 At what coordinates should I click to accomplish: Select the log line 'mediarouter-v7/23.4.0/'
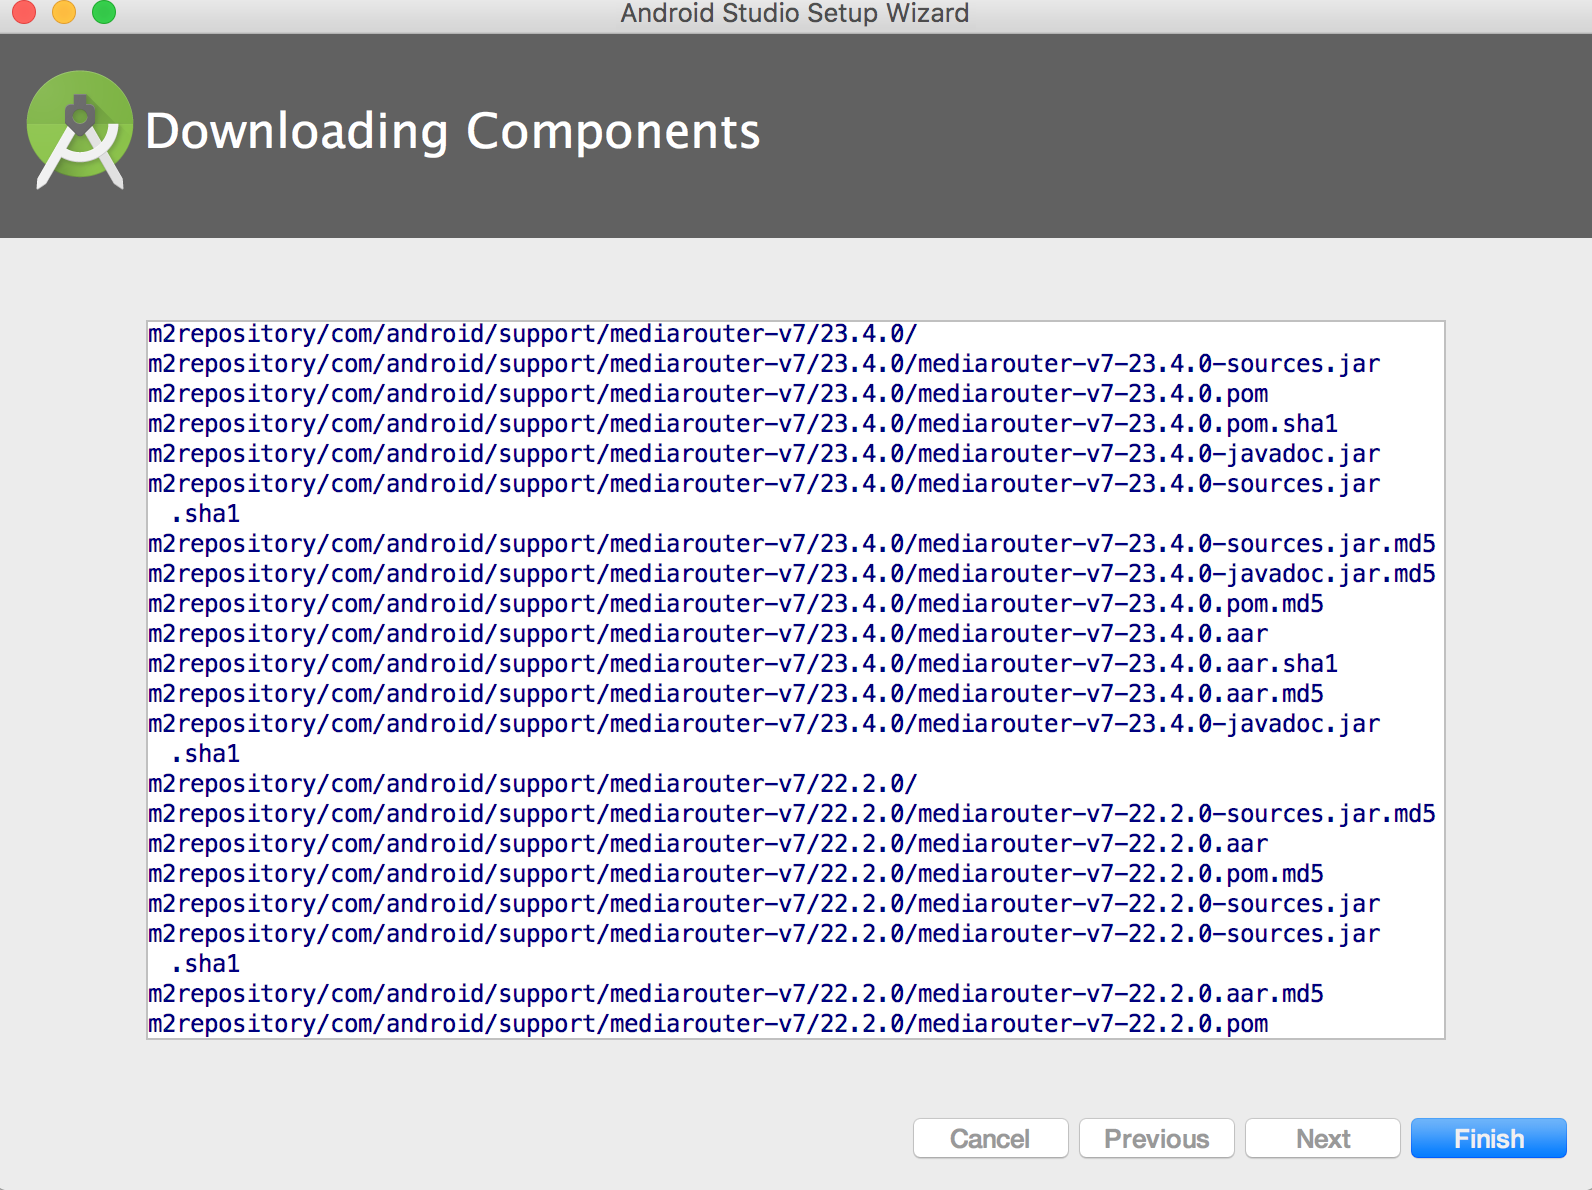pos(533,334)
